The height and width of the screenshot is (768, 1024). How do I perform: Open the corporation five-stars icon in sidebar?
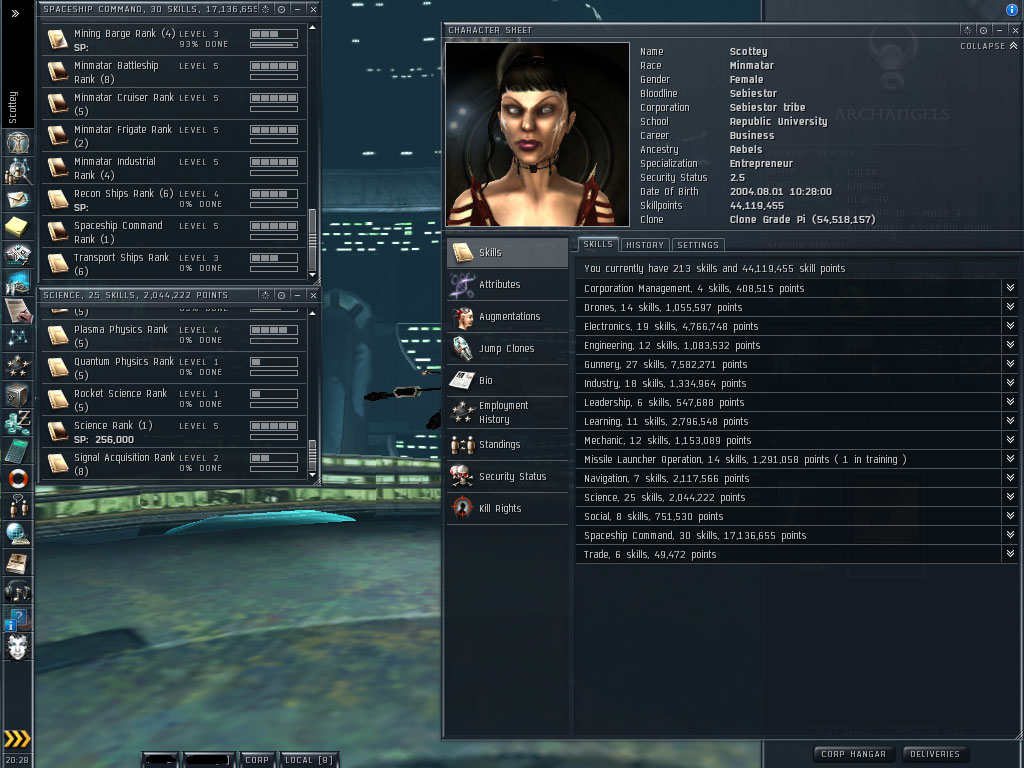[18, 366]
